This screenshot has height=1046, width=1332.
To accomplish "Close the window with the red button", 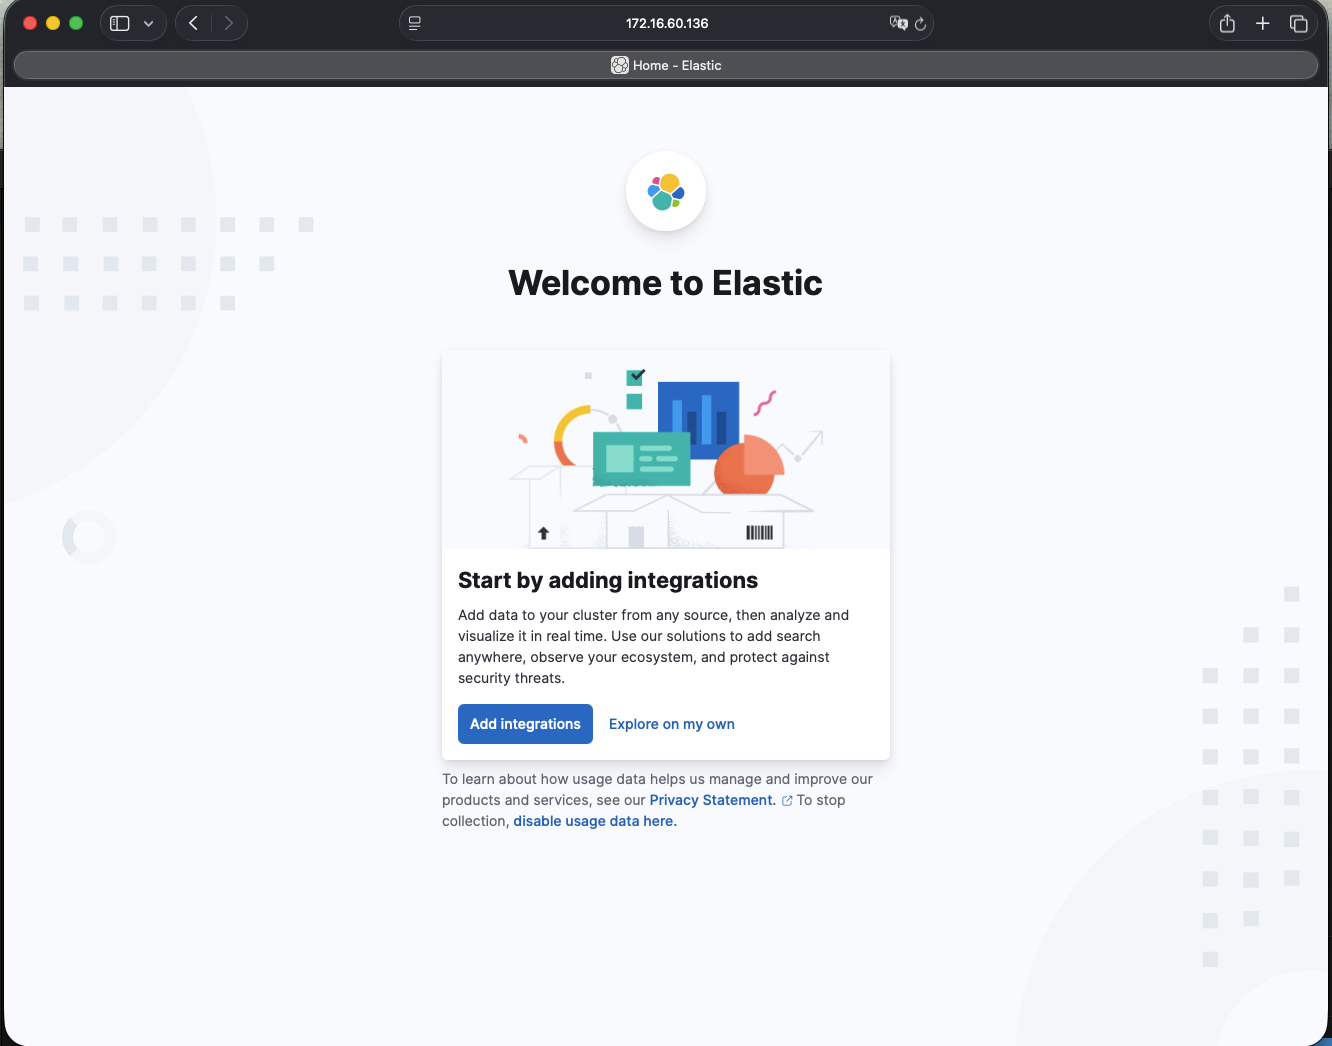I will point(30,23).
